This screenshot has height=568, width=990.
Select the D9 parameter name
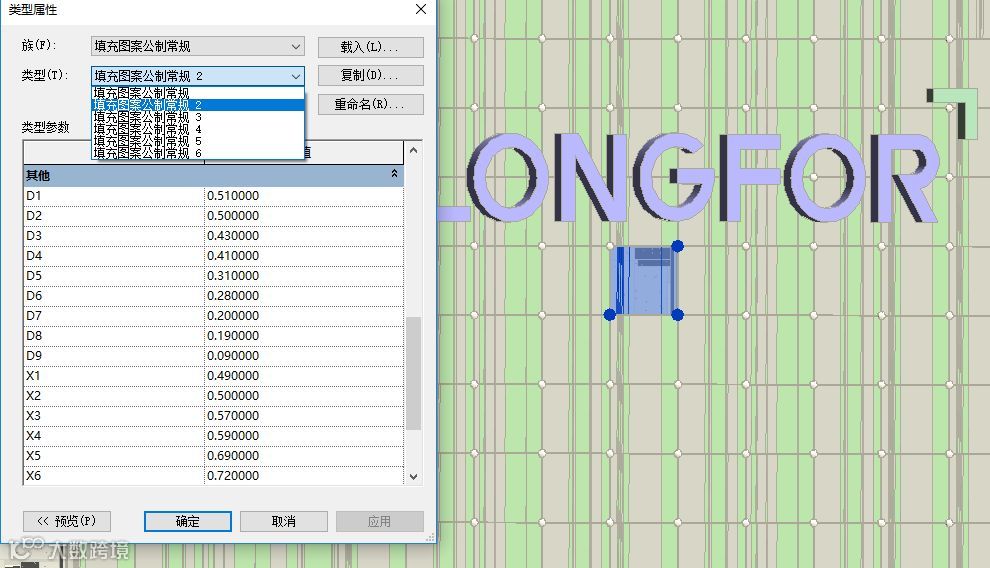pos(114,356)
